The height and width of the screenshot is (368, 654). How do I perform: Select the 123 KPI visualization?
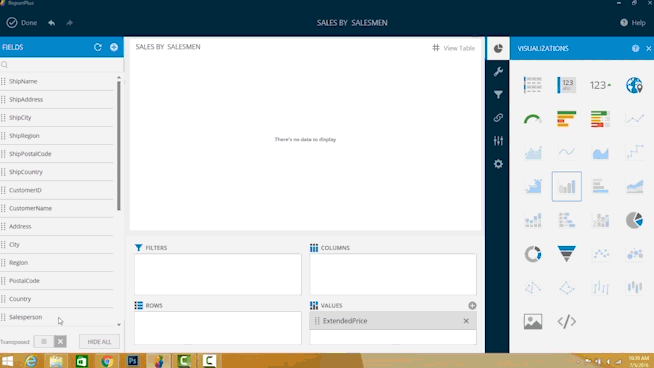coord(601,85)
